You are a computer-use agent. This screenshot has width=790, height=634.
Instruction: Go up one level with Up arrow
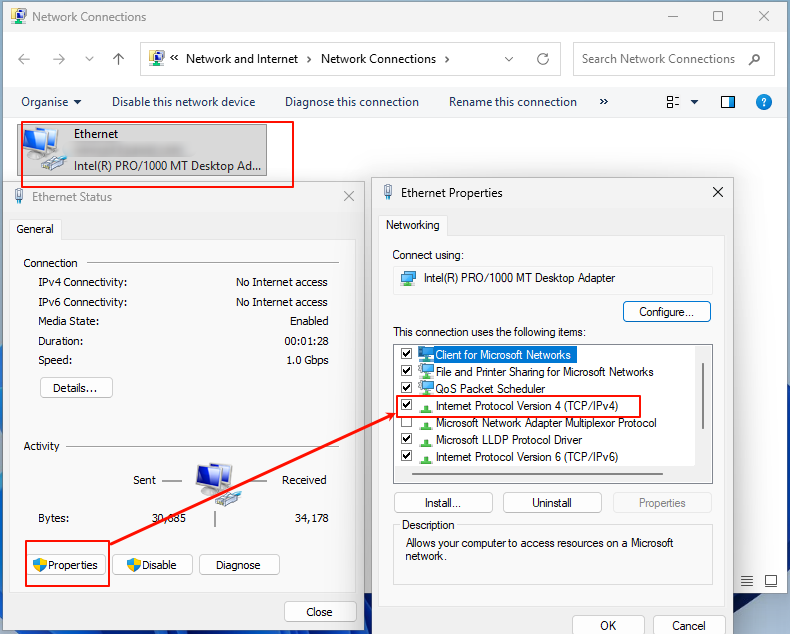click(x=118, y=59)
